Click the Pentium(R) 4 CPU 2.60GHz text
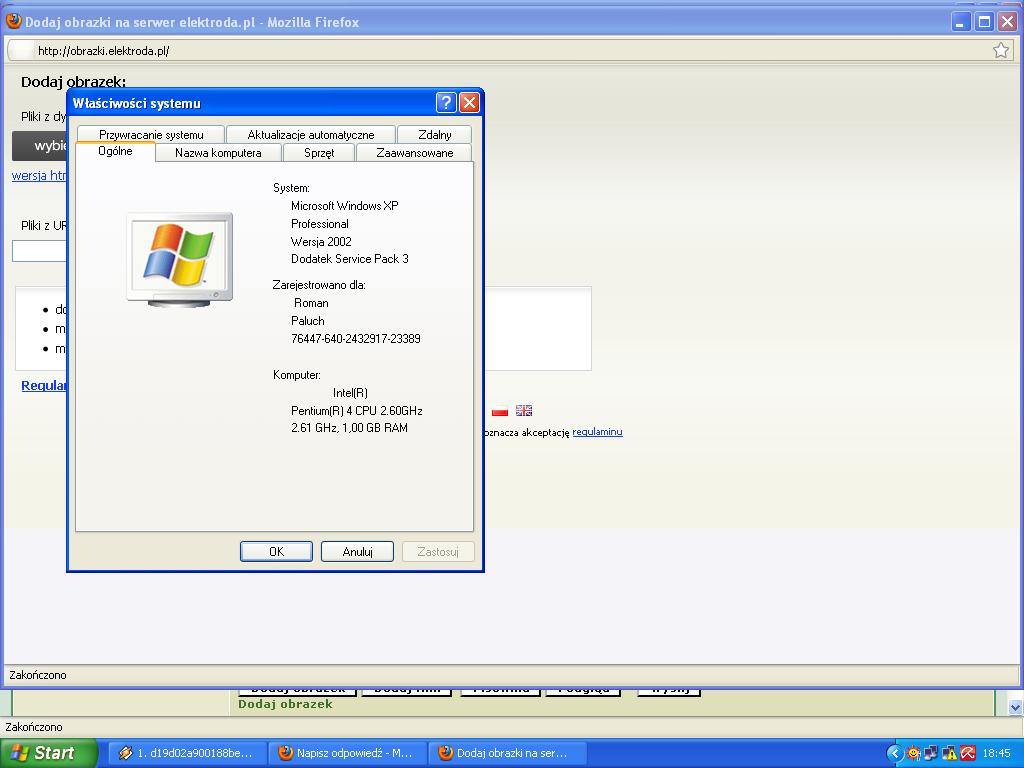Screen dimensions: 1024x768 (x=357, y=411)
